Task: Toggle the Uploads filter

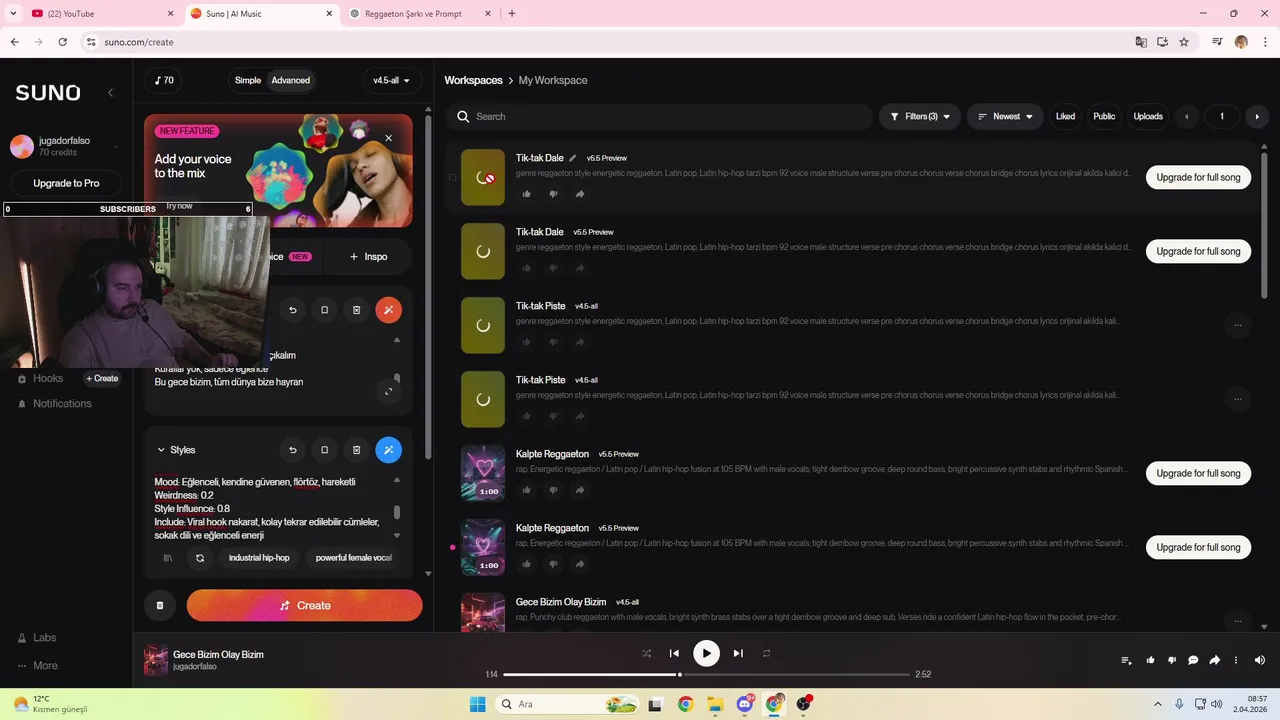Action: (1148, 116)
